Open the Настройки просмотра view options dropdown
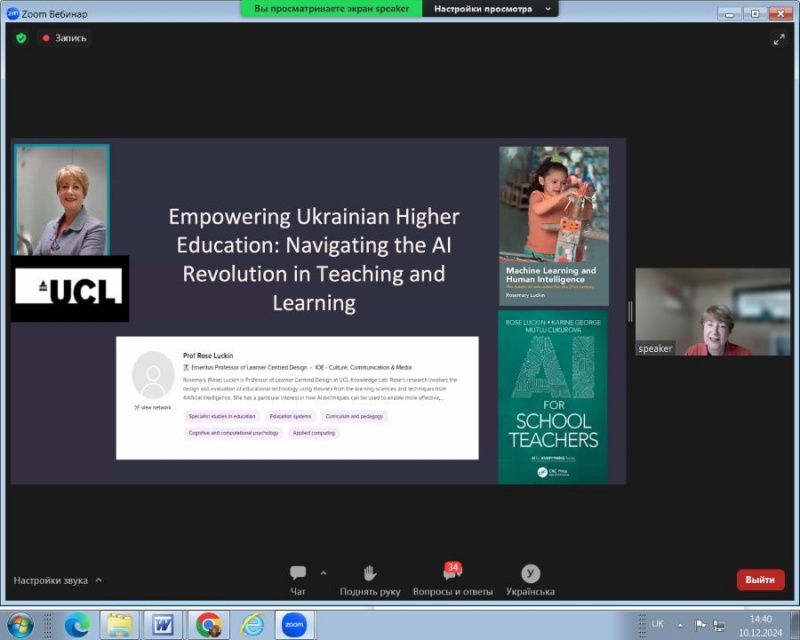The image size is (800, 640). (x=491, y=8)
